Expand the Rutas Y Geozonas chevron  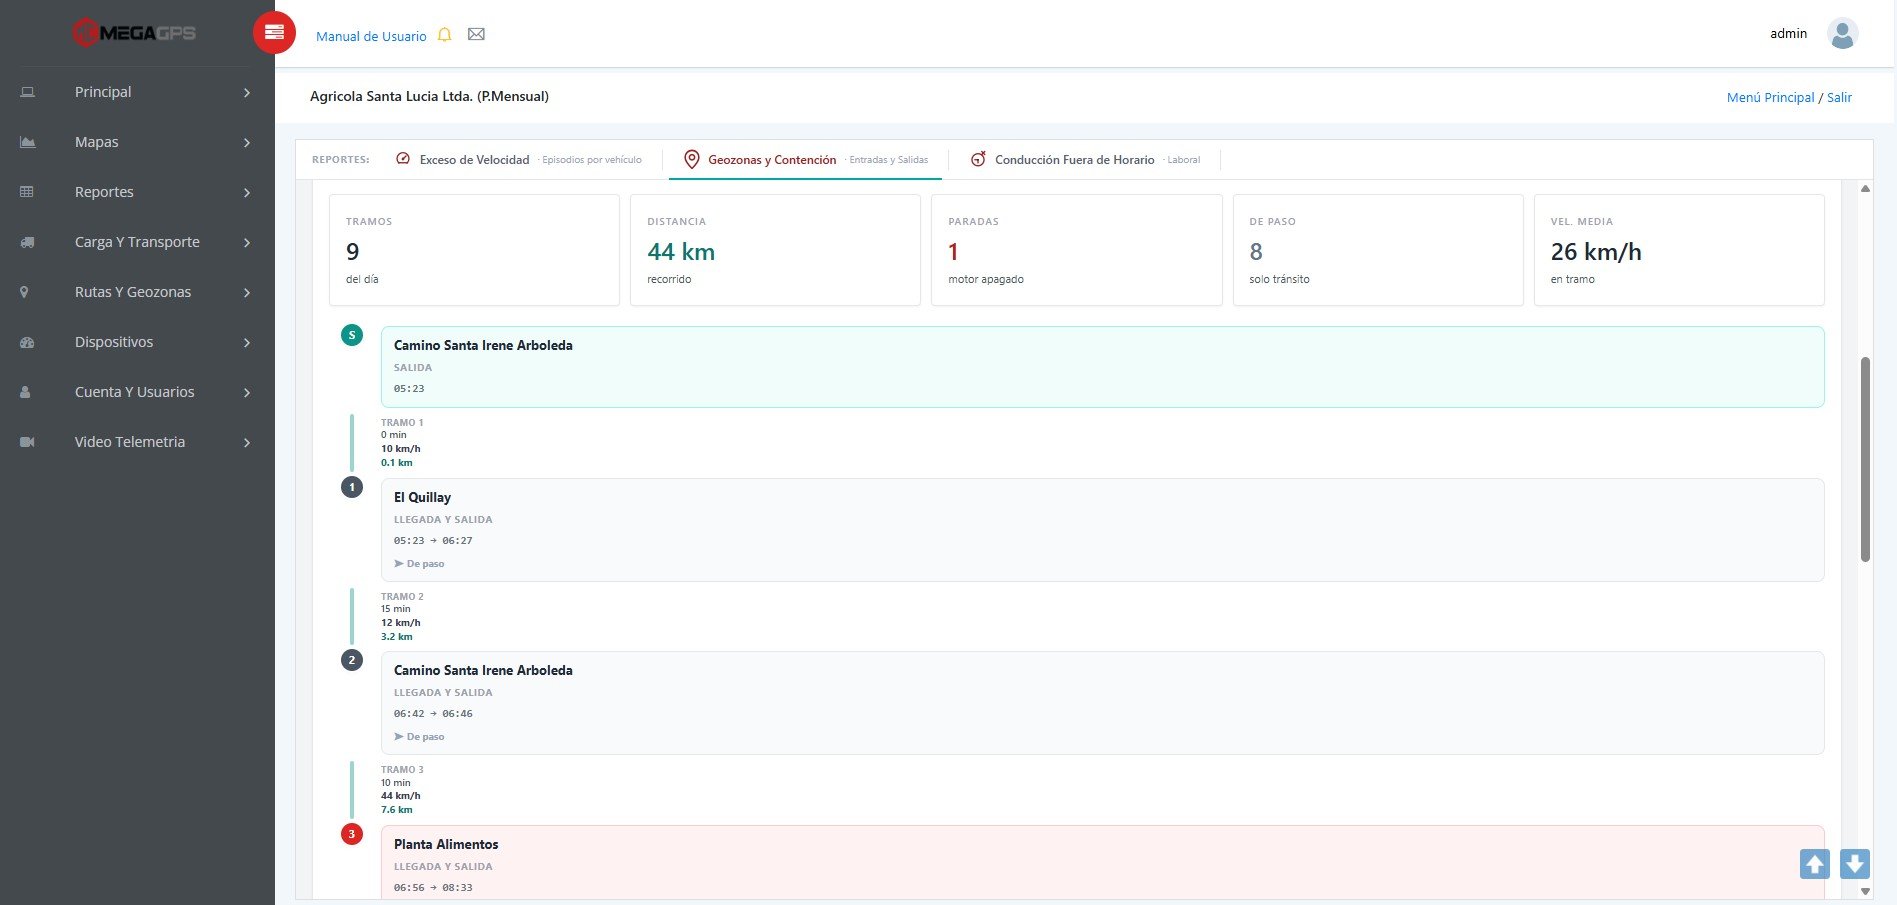(x=247, y=293)
